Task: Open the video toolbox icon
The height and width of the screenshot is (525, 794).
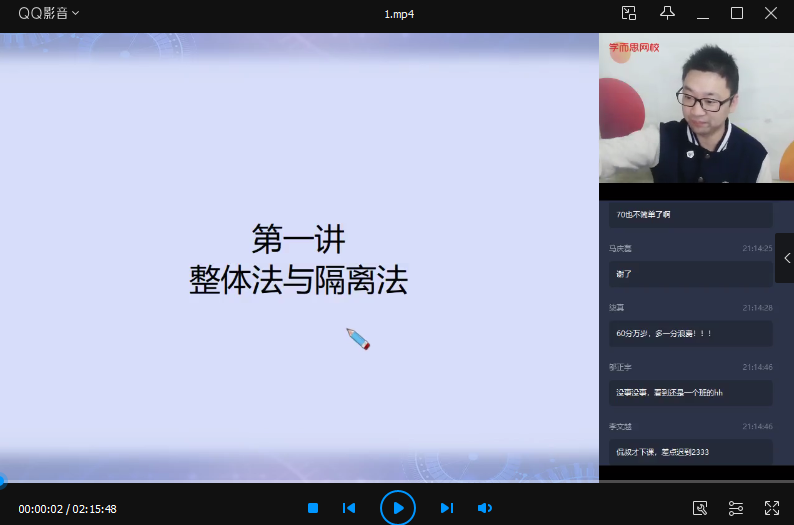Action: (700, 508)
